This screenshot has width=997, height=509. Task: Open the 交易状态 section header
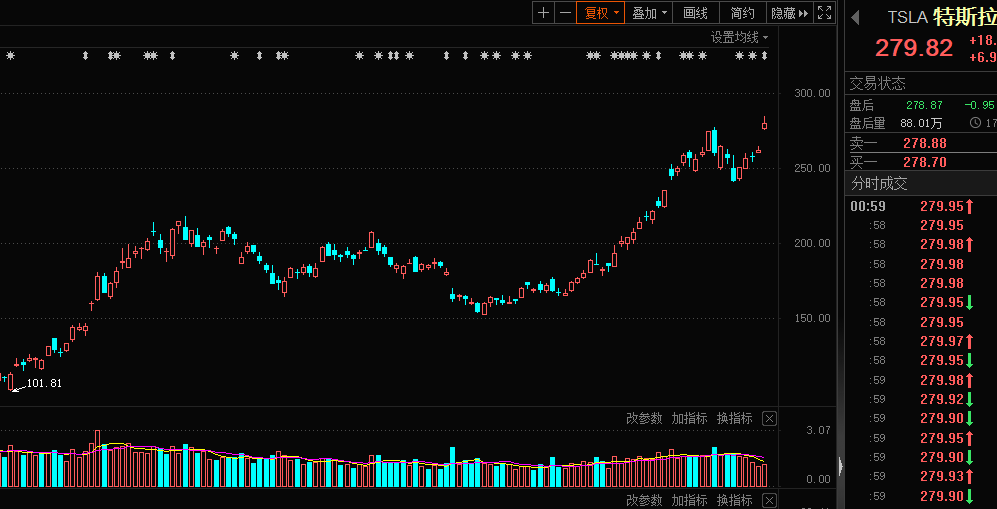point(877,83)
